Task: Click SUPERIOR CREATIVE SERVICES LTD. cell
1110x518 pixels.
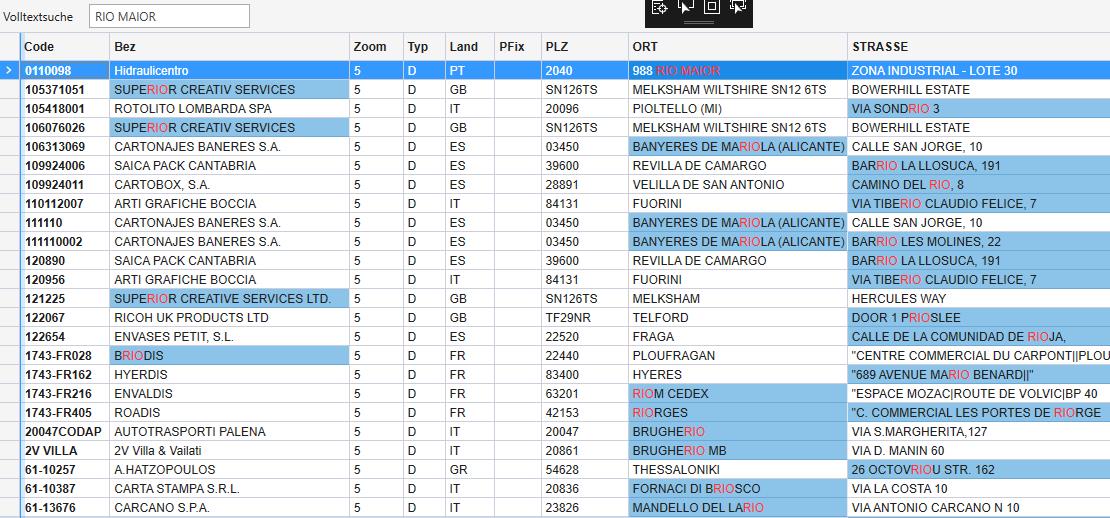Action: (x=229, y=299)
